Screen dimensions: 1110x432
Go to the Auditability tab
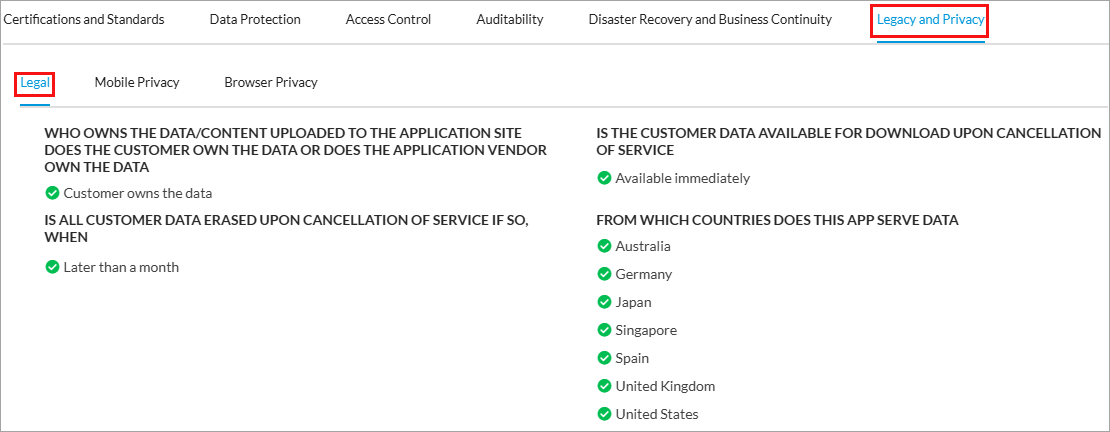[510, 20]
